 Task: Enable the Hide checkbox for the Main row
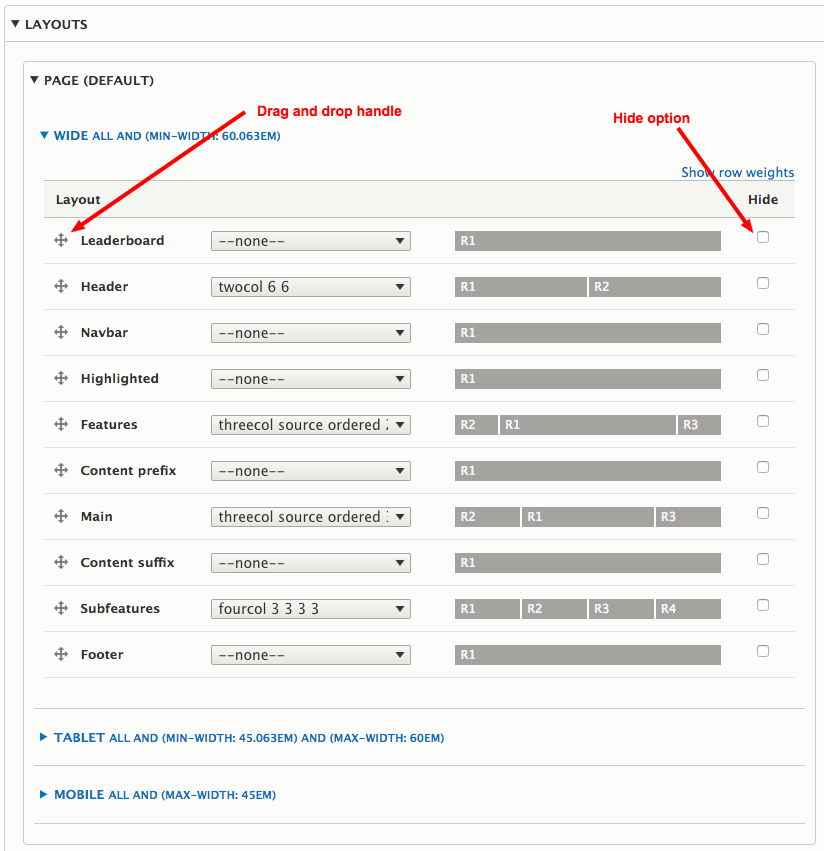[763, 513]
